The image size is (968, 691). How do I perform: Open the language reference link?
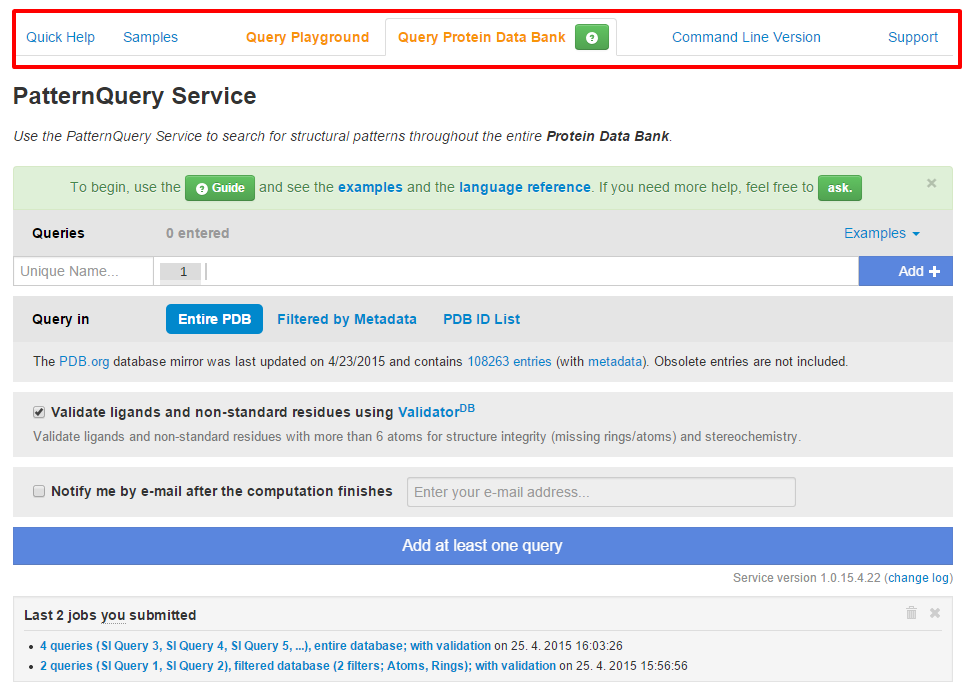pyautogui.click(x=525, y=187)
